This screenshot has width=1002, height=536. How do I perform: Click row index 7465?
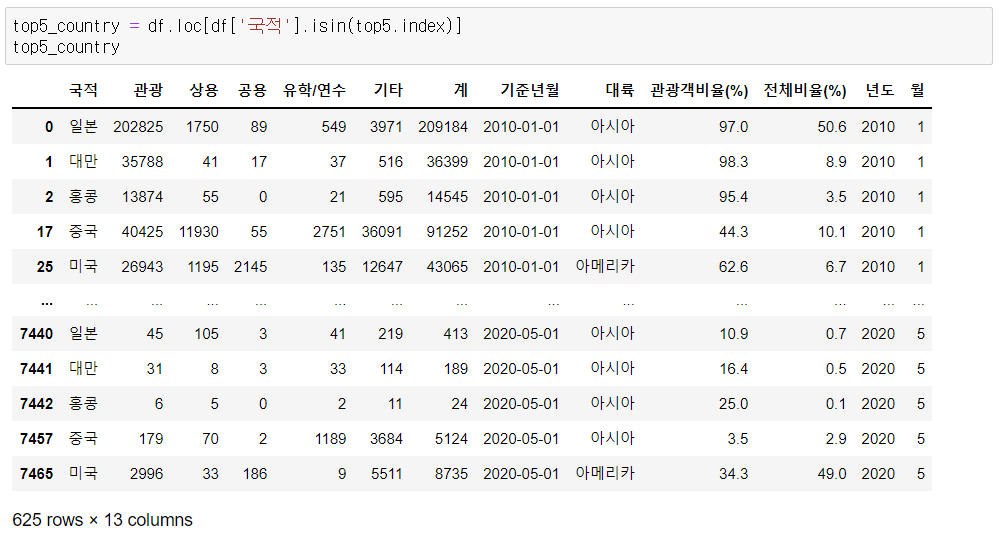click(x=36, y=474)
